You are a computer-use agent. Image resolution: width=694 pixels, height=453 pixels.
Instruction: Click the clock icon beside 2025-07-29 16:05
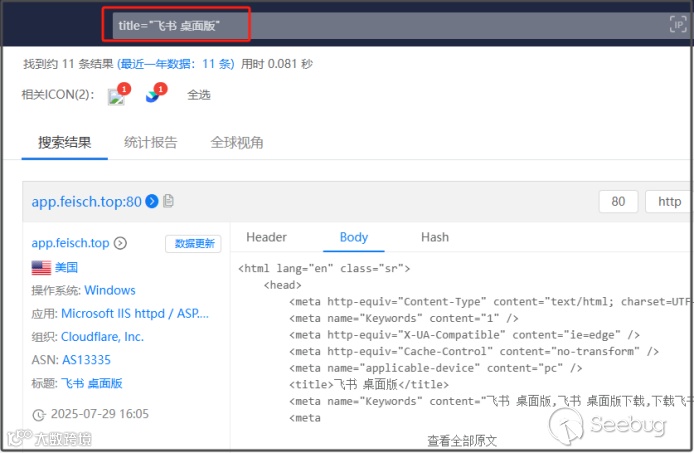[x=39, y=415]
